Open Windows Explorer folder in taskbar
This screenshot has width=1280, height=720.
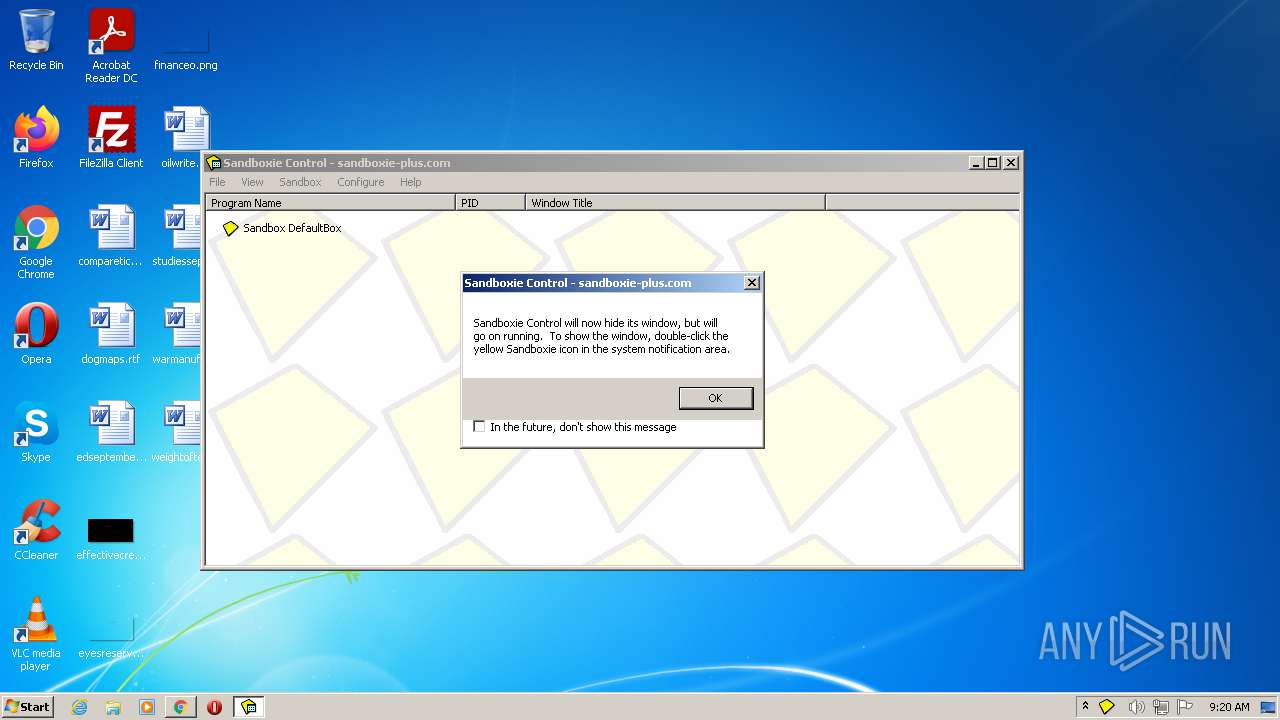(x=113, y=707)
